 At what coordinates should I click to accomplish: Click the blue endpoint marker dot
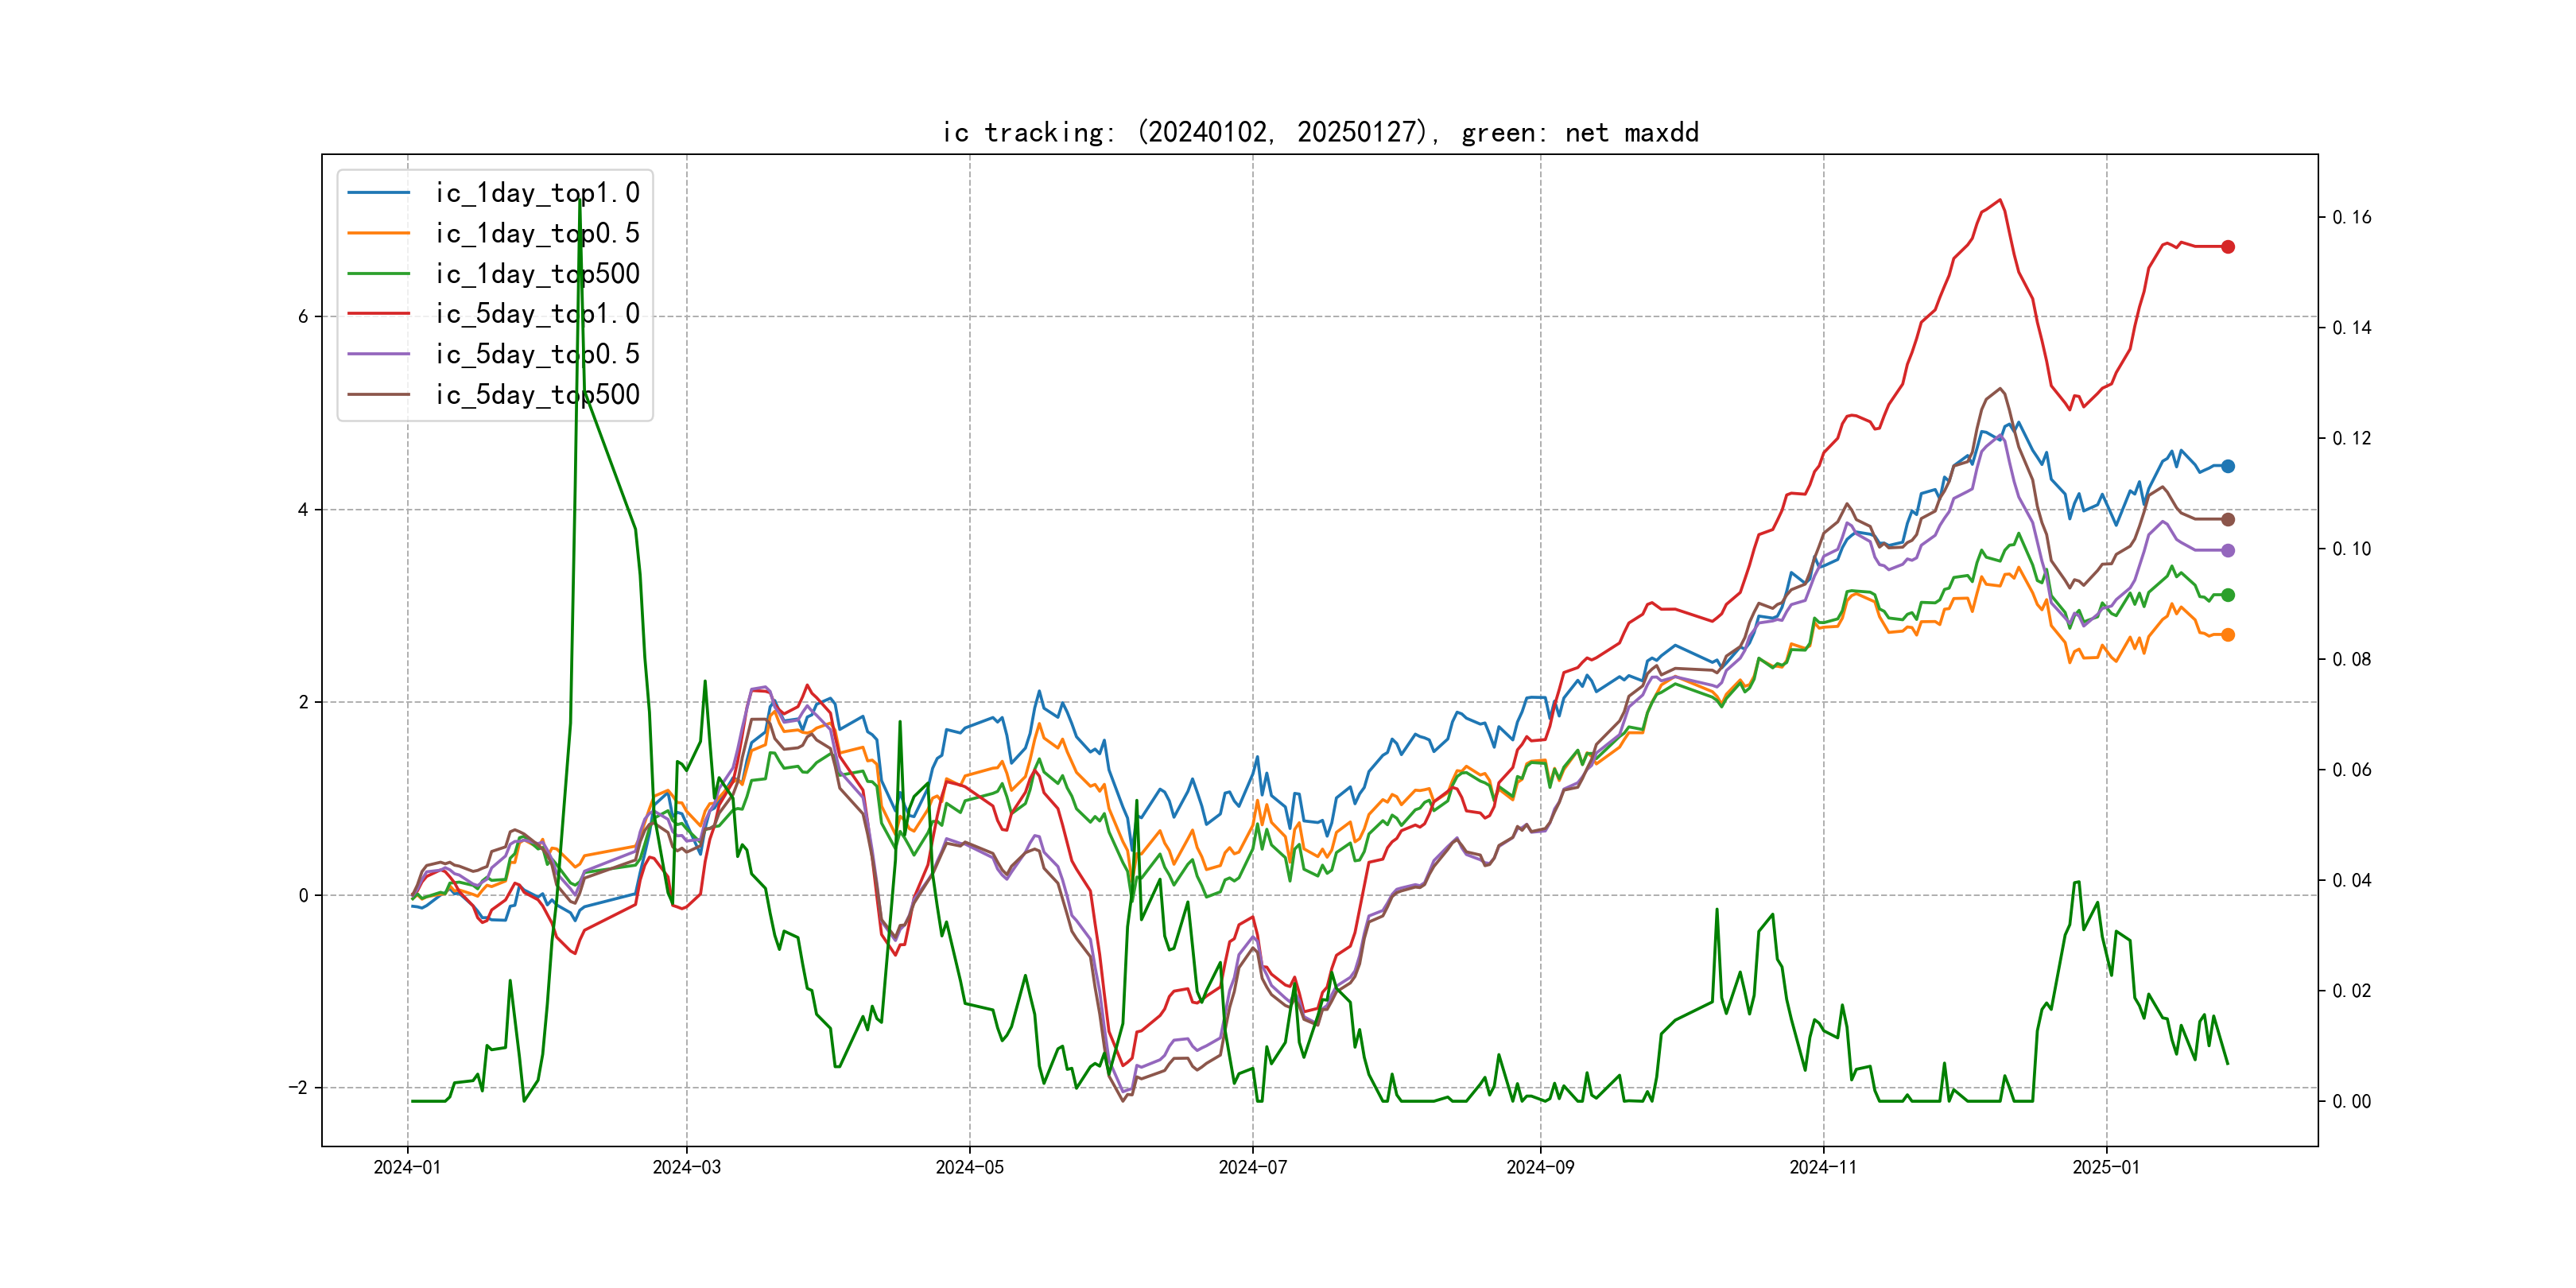[2228, 466]
